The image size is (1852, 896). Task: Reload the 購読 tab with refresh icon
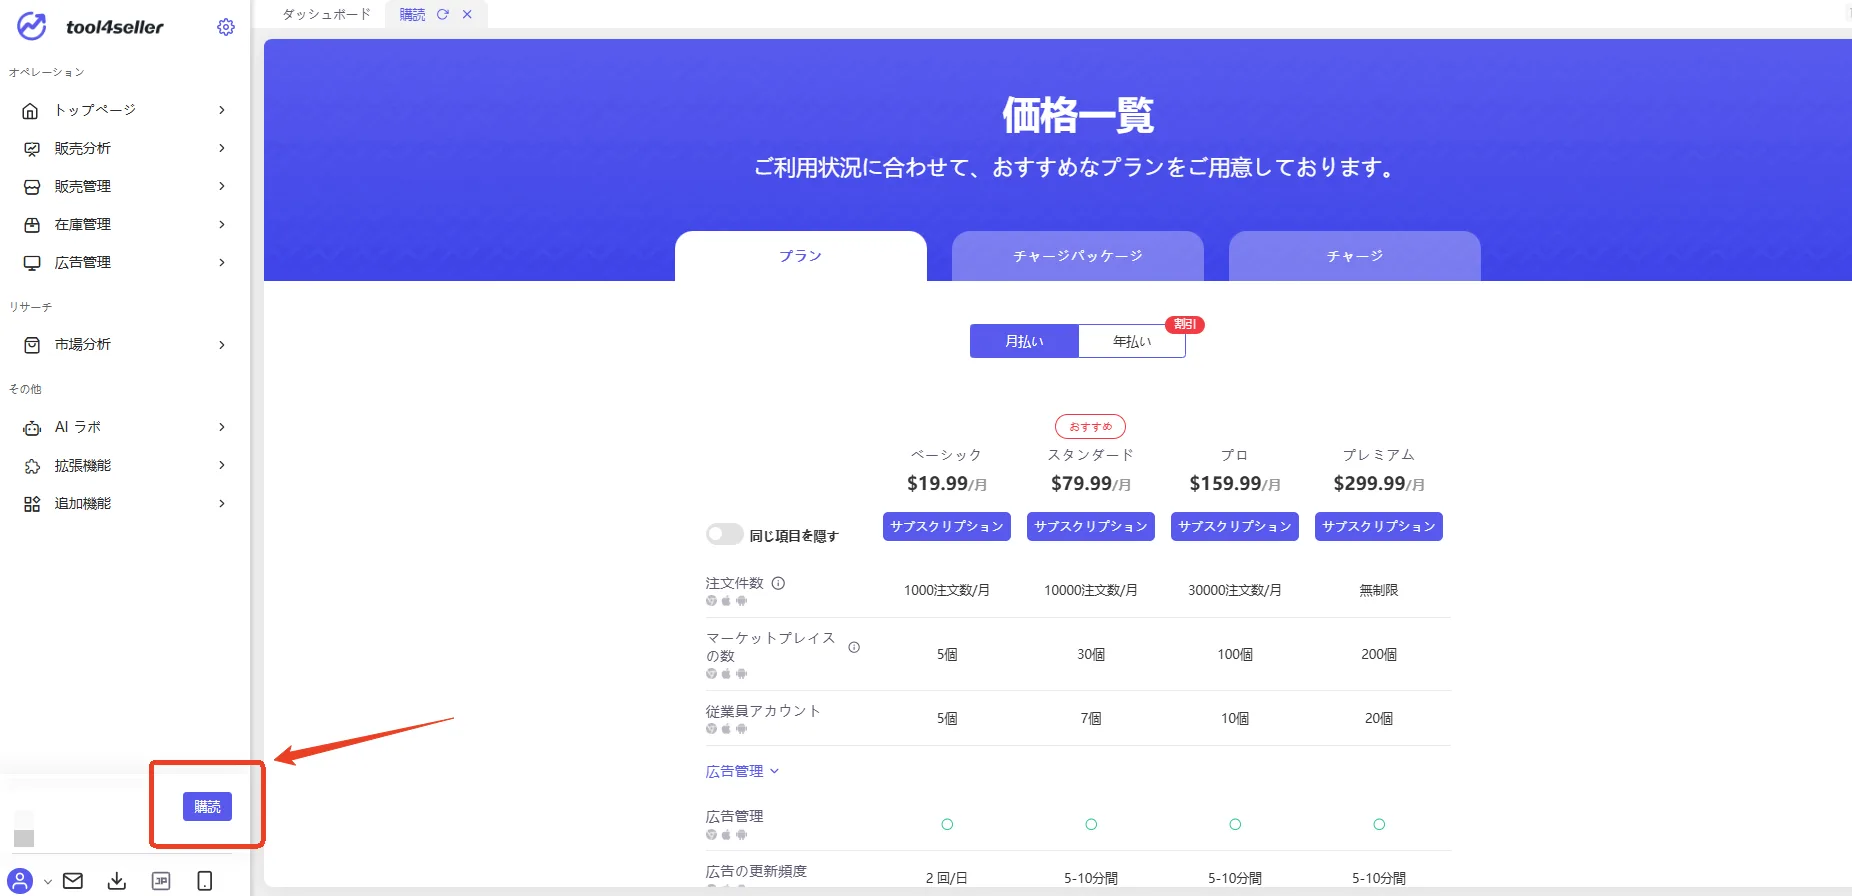click(x=443, y=14)
